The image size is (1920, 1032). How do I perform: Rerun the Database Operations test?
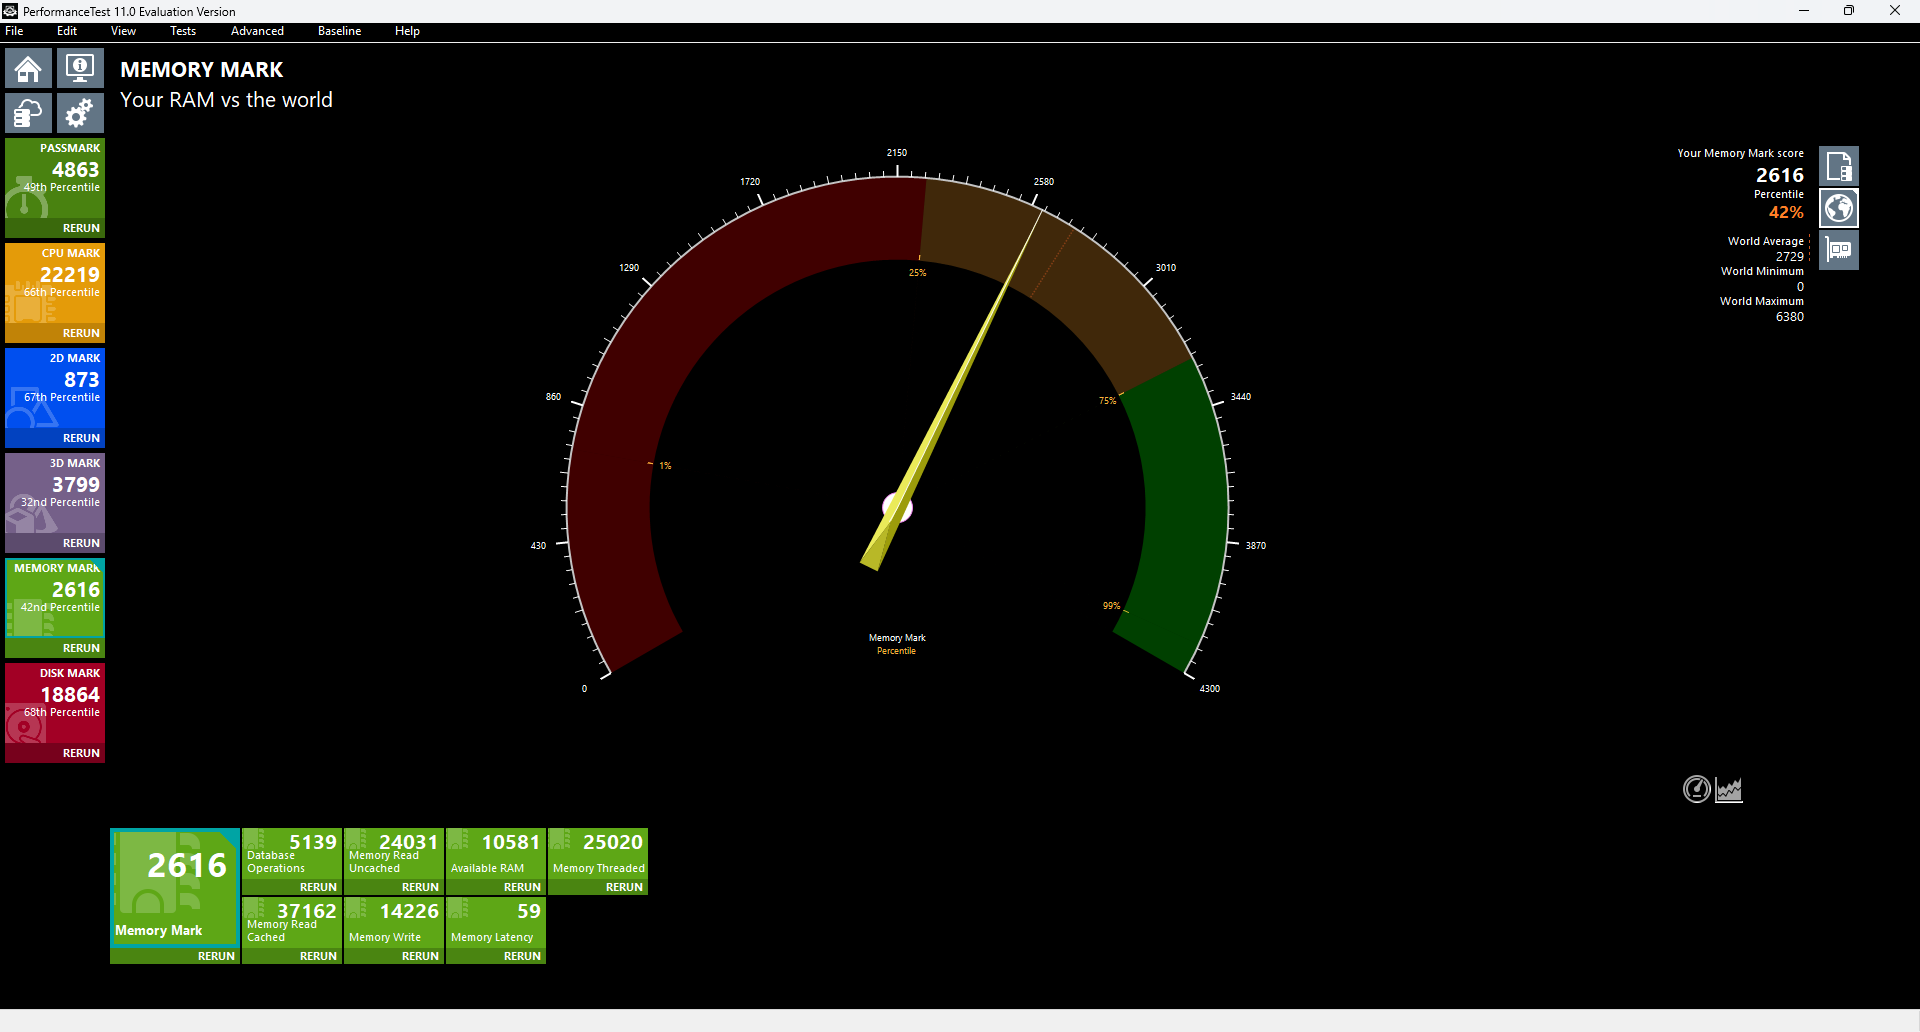(x=318, y=887)
